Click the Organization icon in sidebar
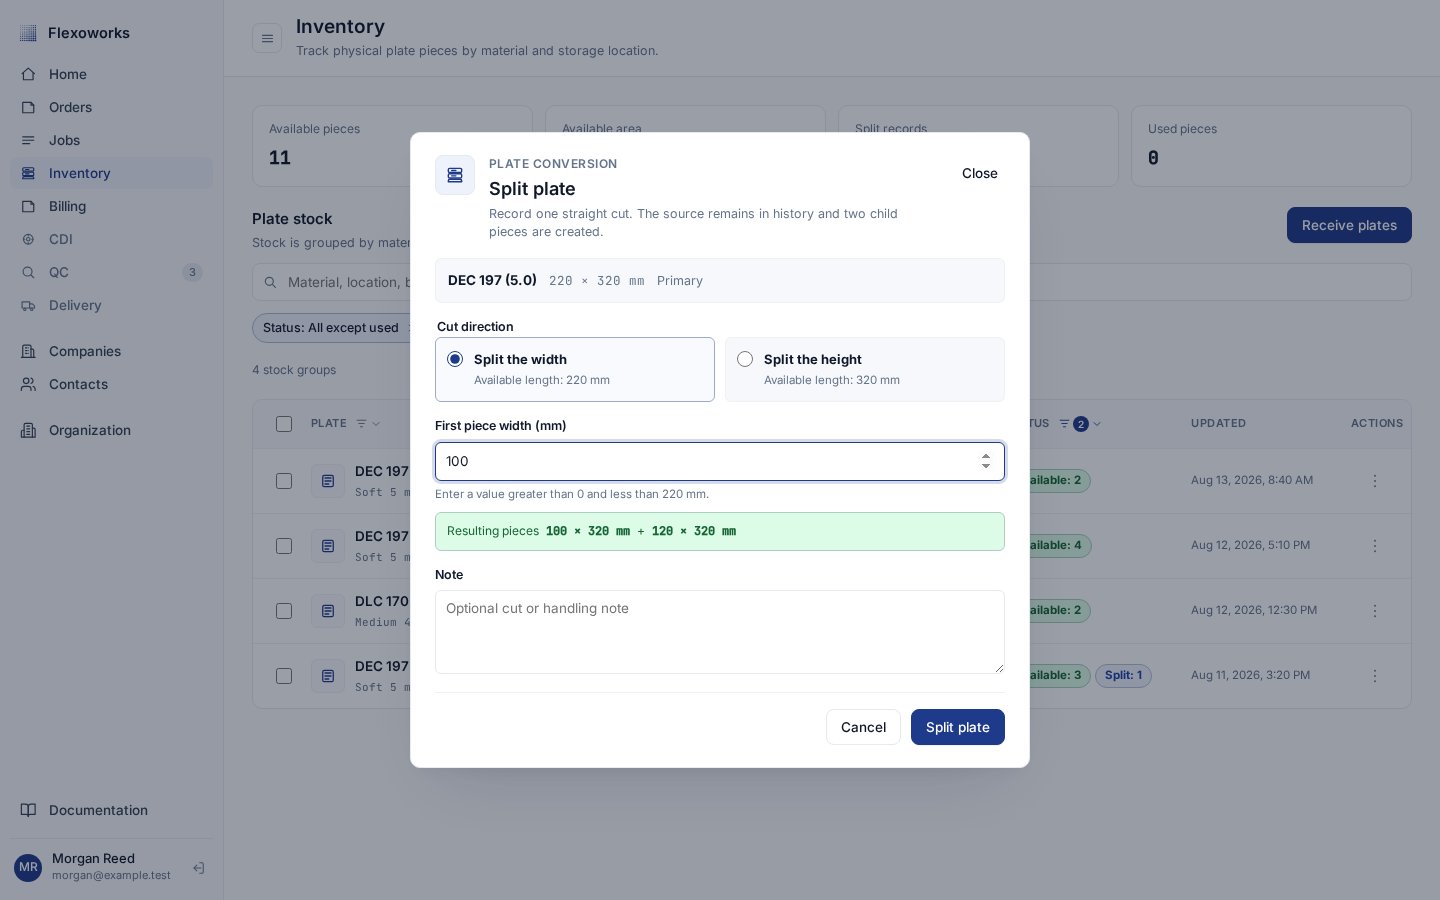Viewport: 1440px width, 900px height. [x=28, y=430]
